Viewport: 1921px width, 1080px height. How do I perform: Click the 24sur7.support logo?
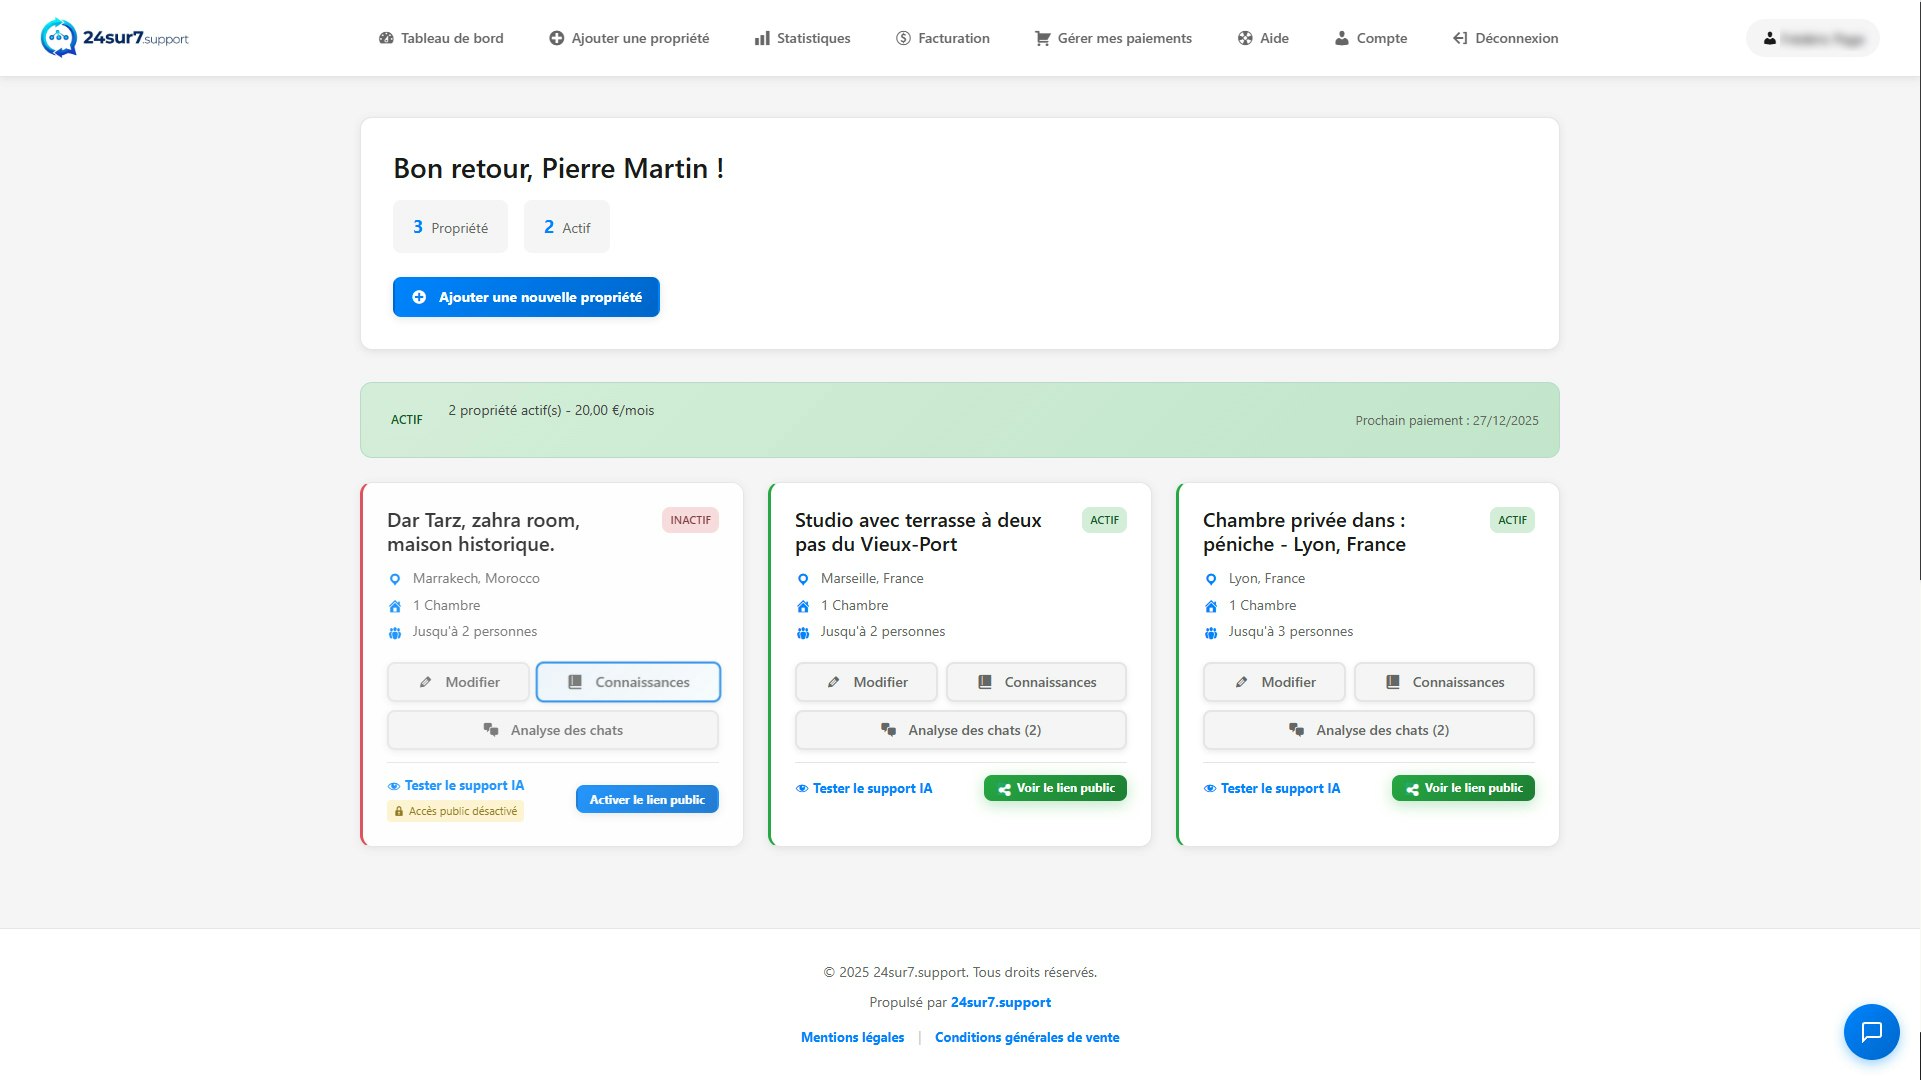coord(115,38)
